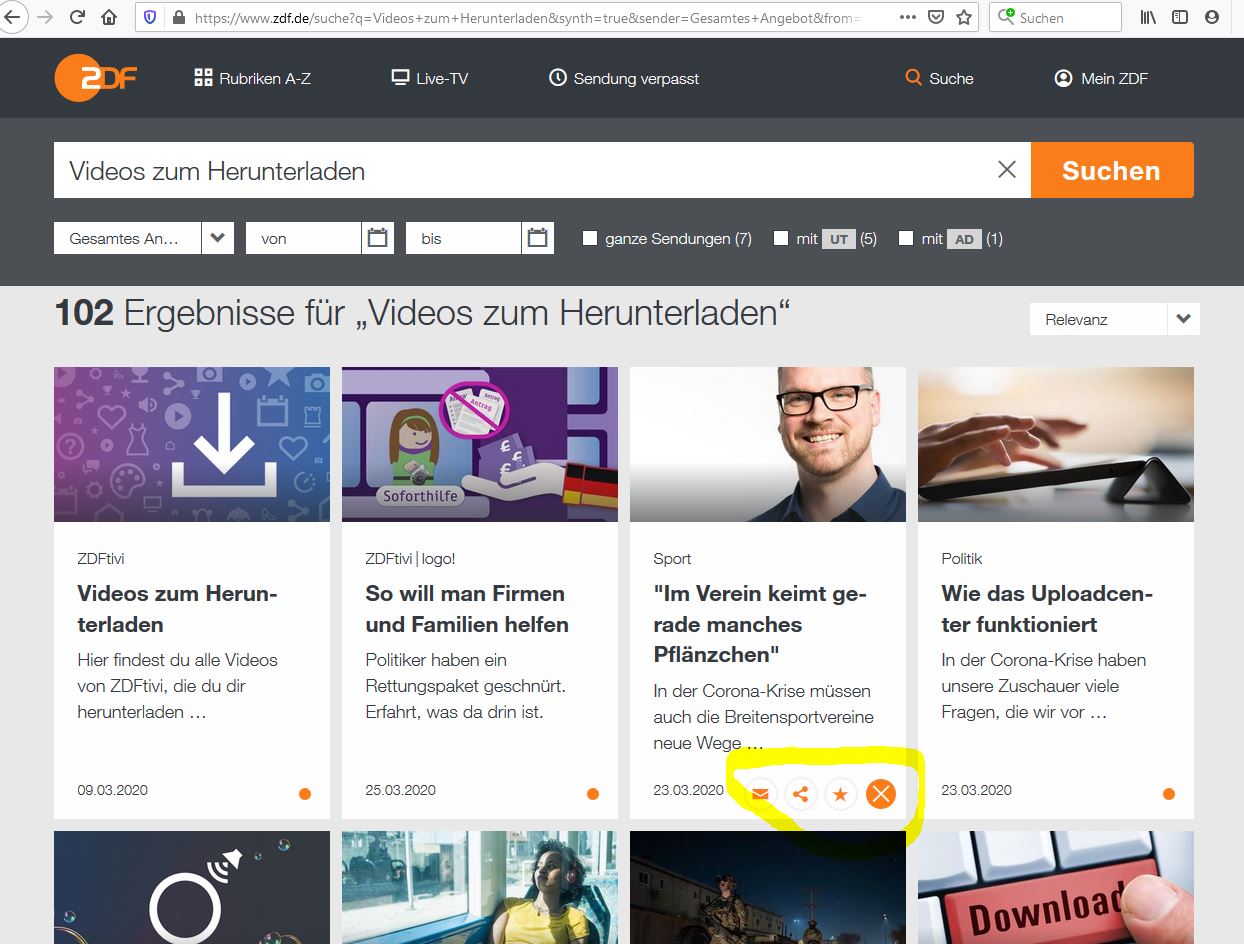Enable mit UT subtitles checkbox
Screen dimensions: 1244x944
[781, 238]
